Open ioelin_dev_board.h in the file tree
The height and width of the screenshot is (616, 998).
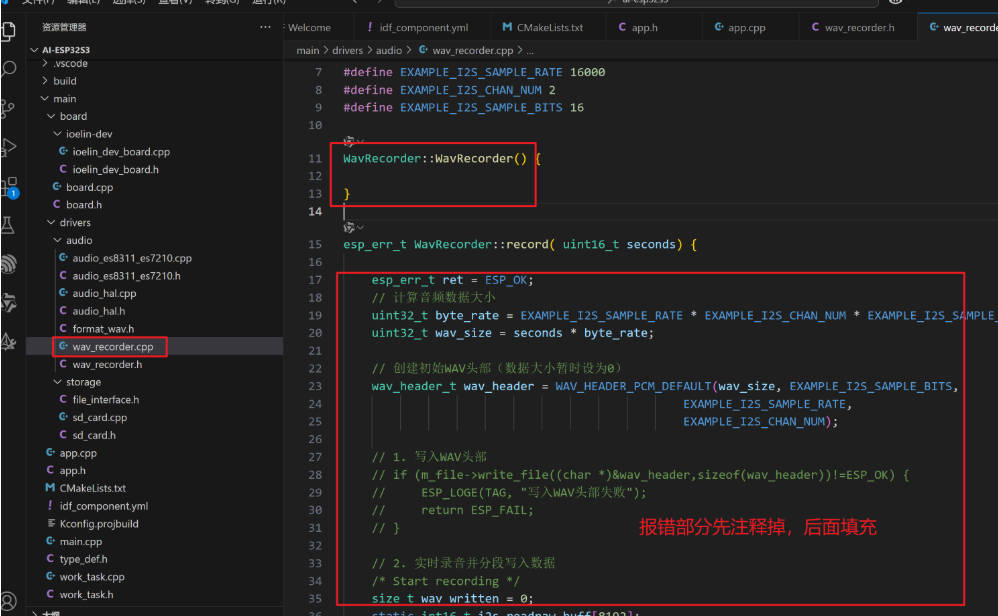[115, 169]
